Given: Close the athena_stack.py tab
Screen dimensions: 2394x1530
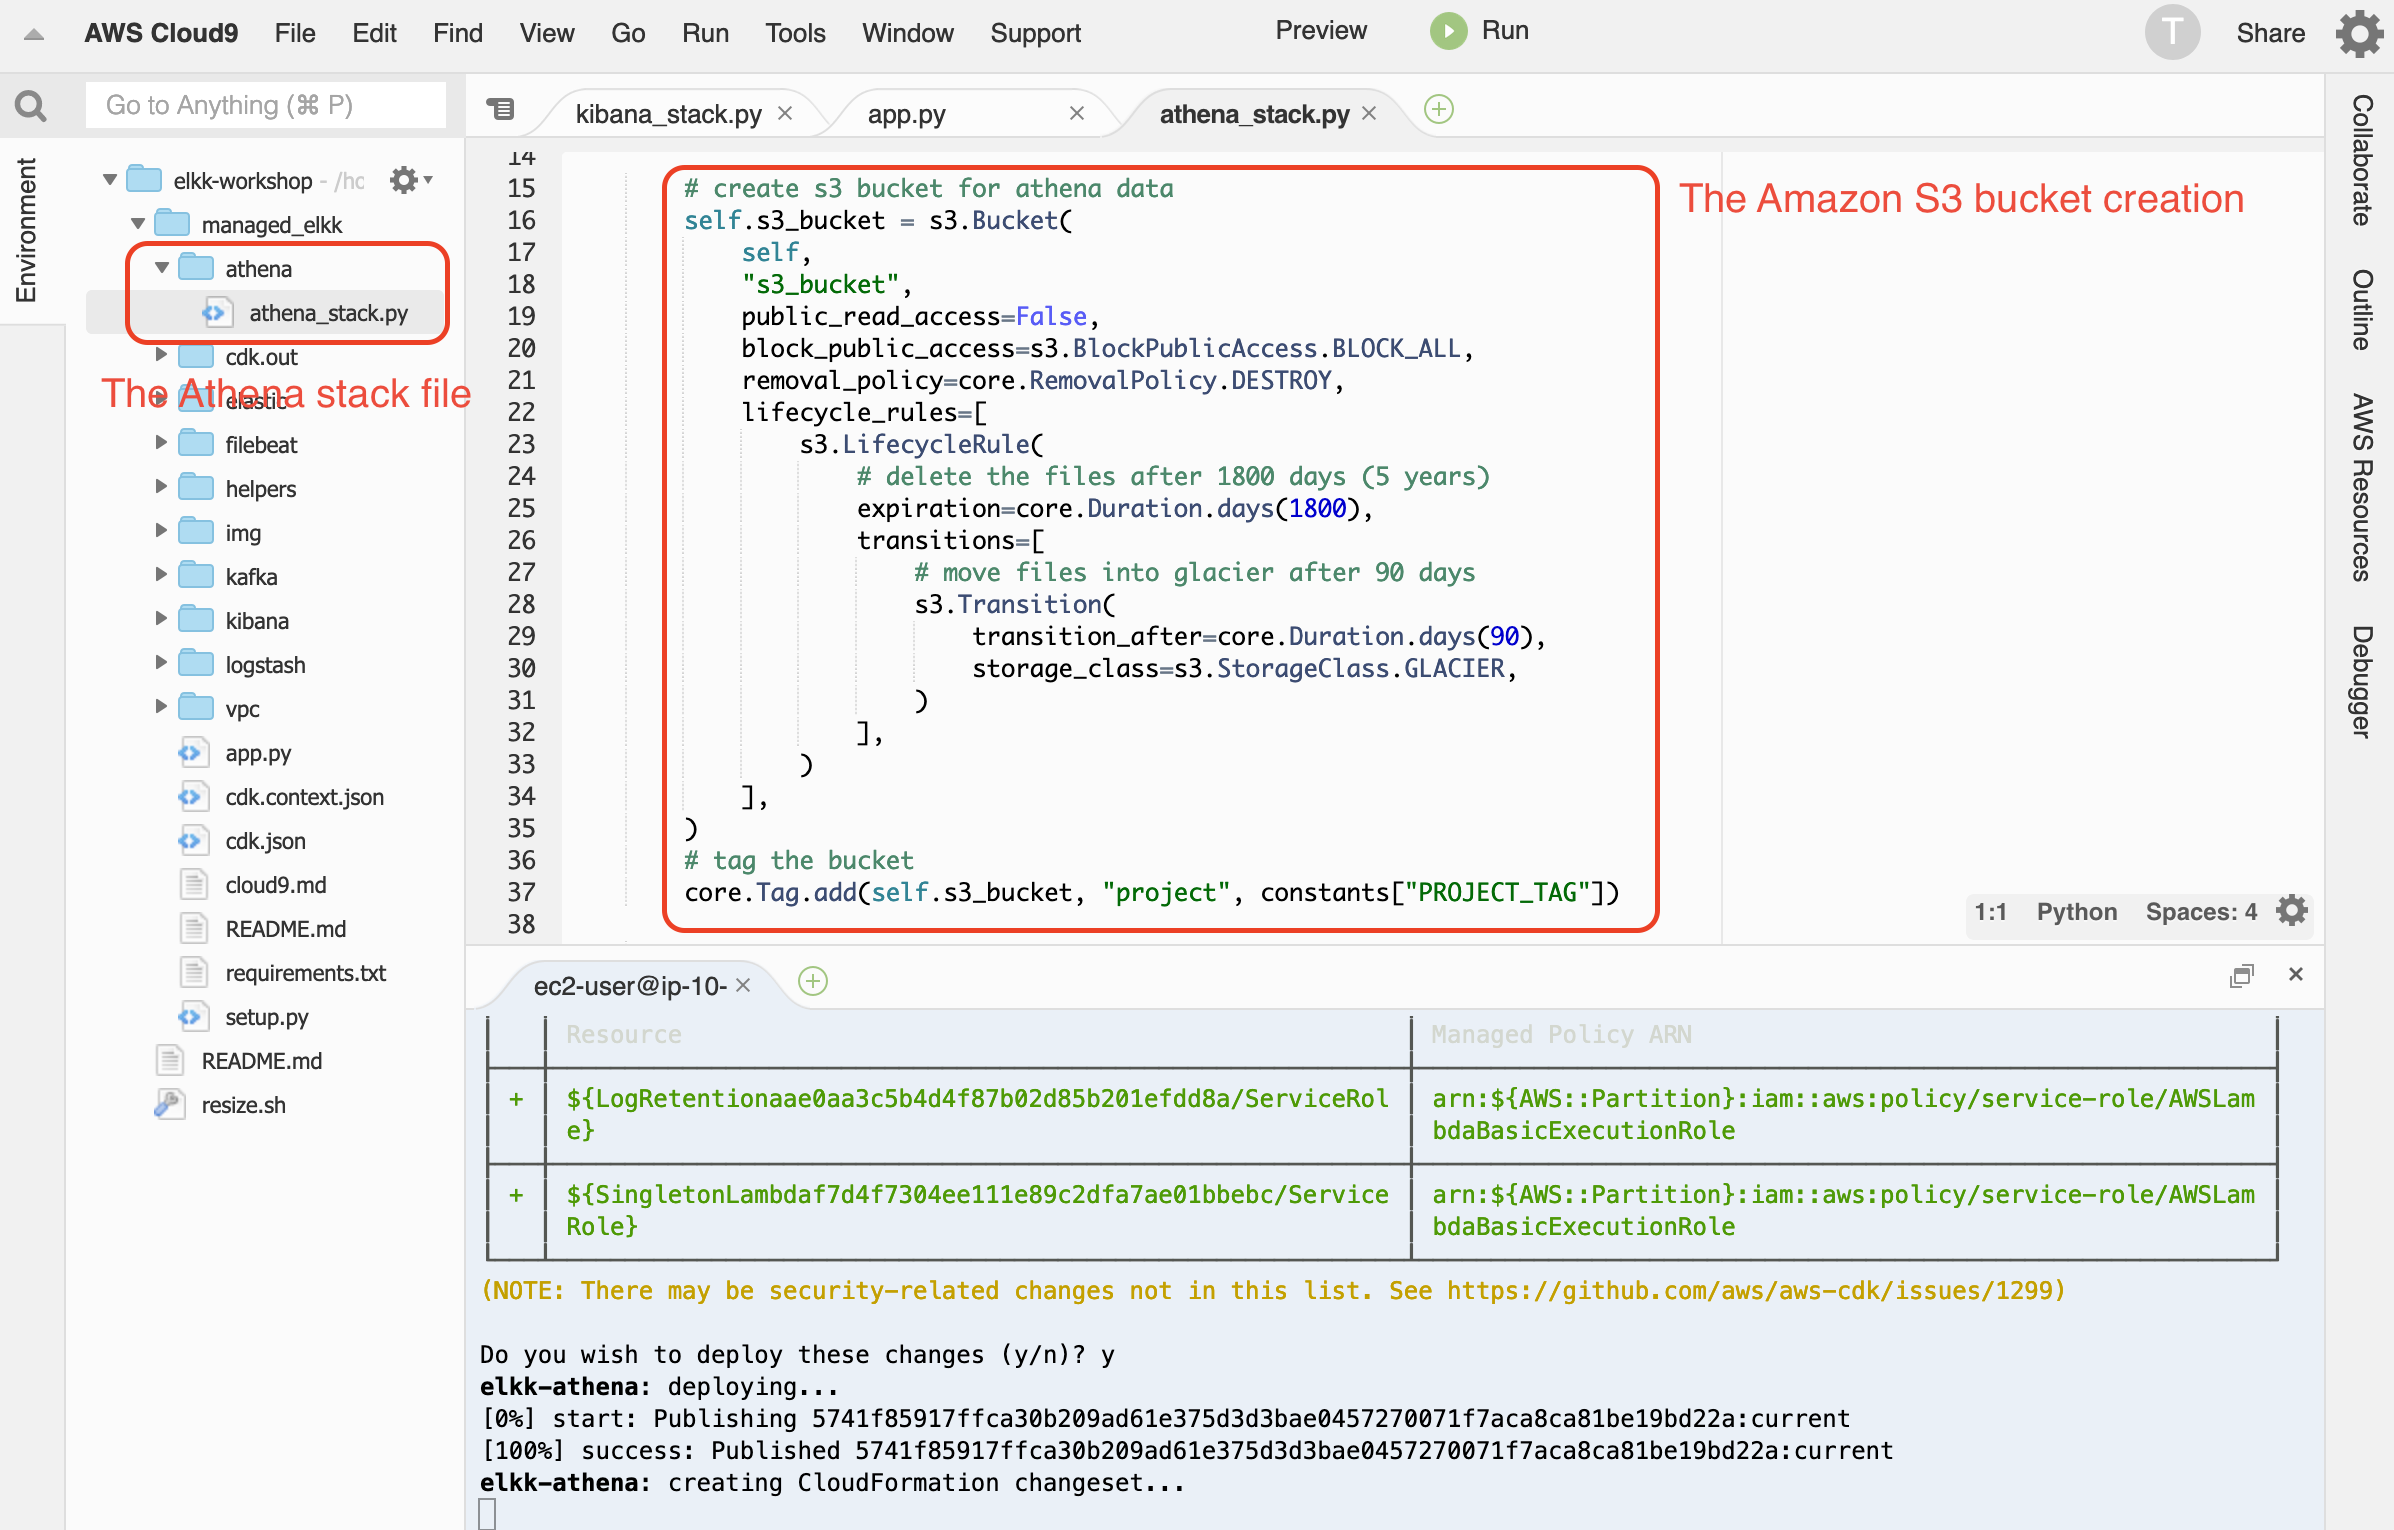Looking at the screenshot, I should [x=1369, y=113].
